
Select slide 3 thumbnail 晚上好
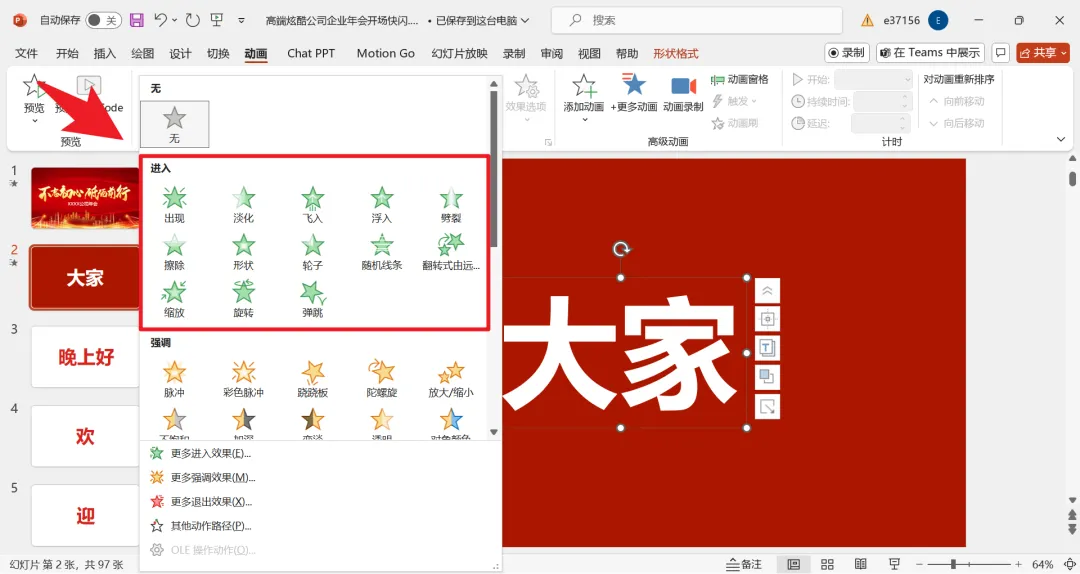click(x=85, y=357)
